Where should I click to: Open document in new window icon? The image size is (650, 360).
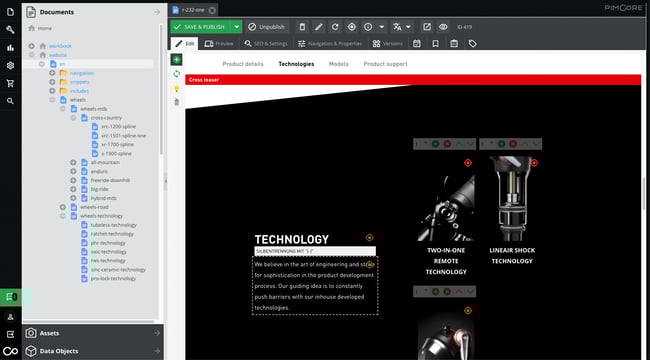tap(427, 27)
